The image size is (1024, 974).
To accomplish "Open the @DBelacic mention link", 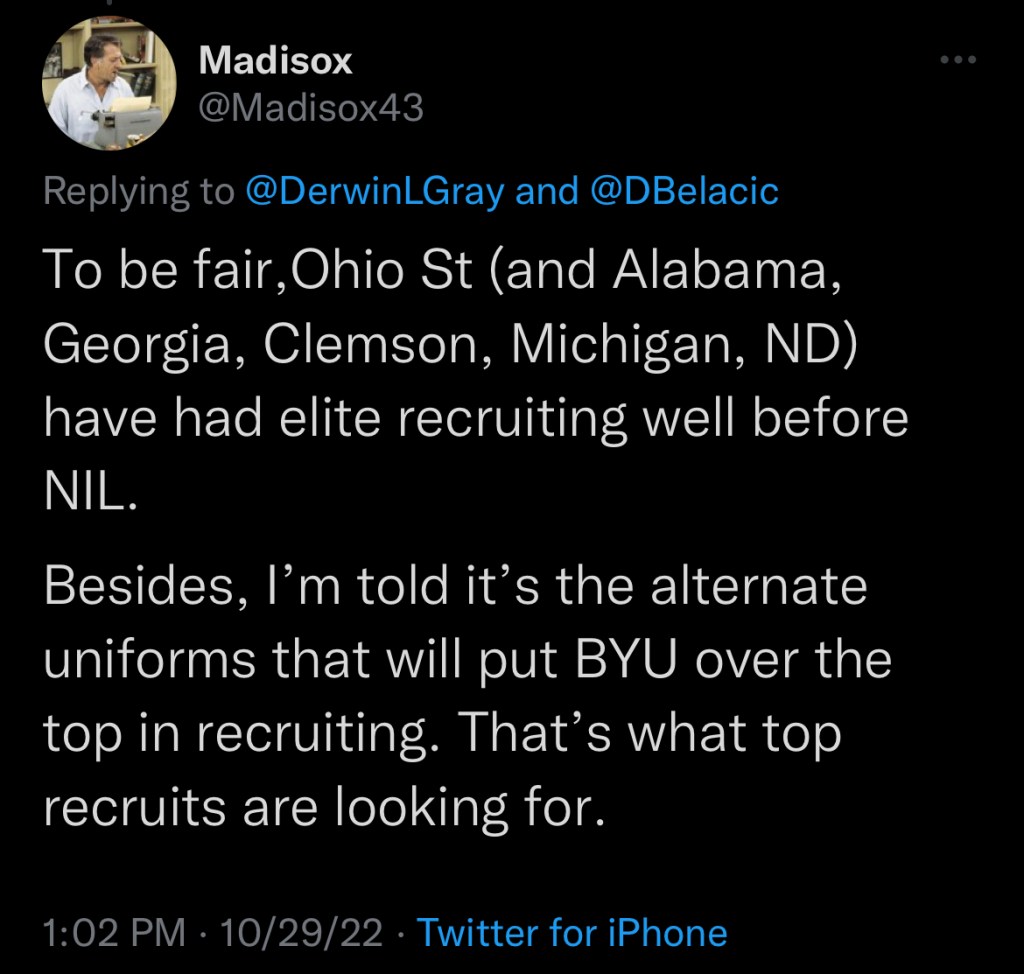I will (685, 190).
